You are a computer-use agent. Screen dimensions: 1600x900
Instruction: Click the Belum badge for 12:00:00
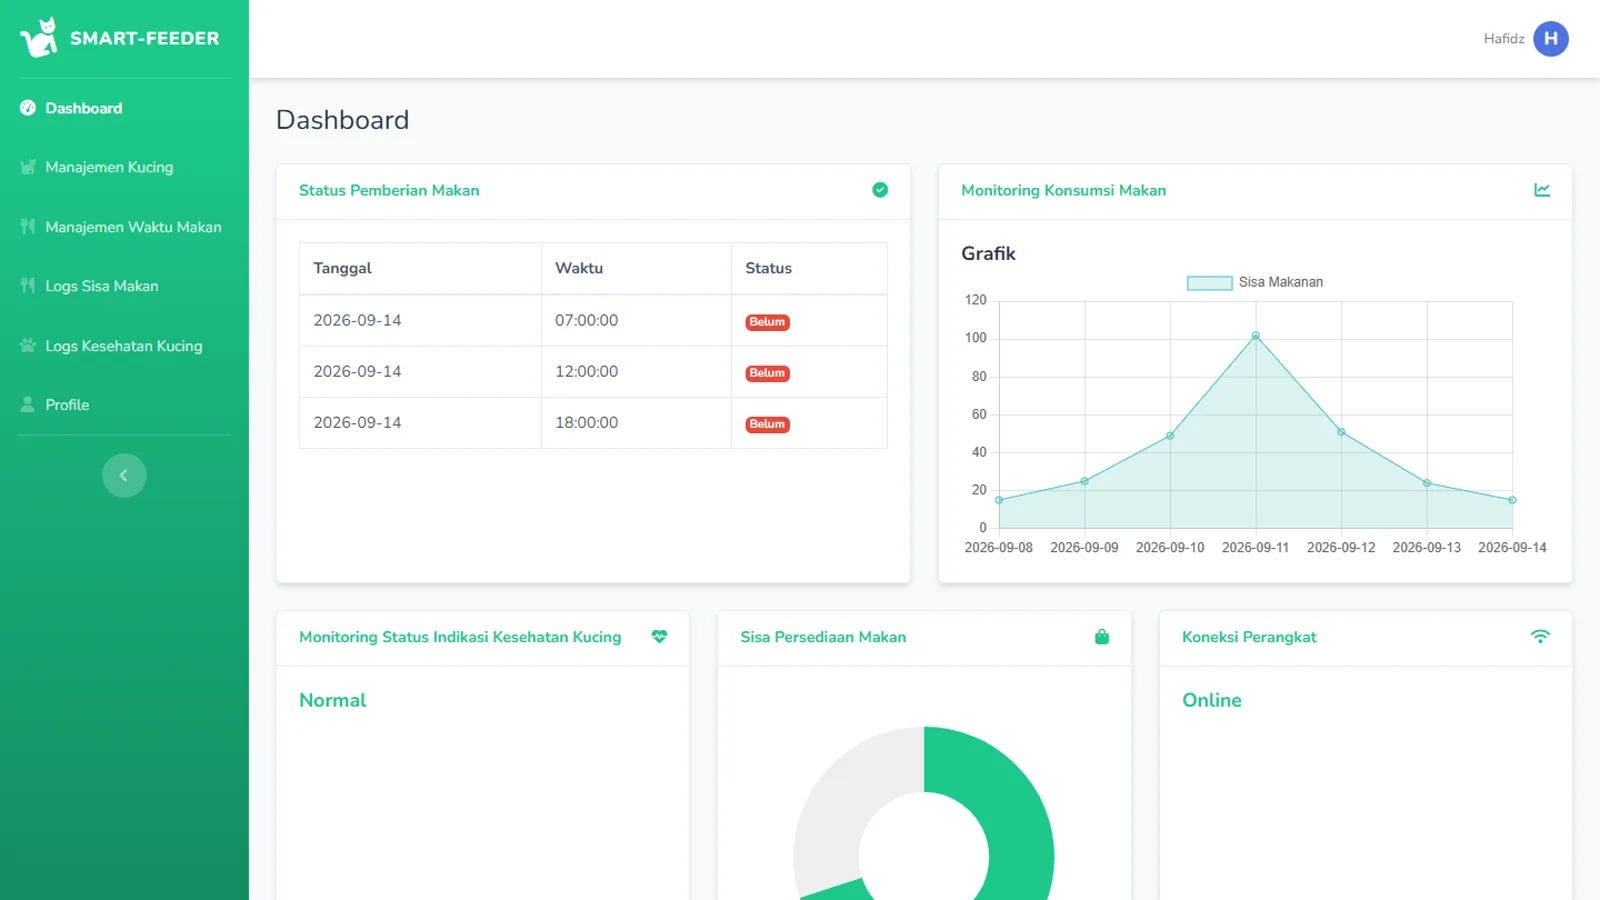tap(767, 373)
